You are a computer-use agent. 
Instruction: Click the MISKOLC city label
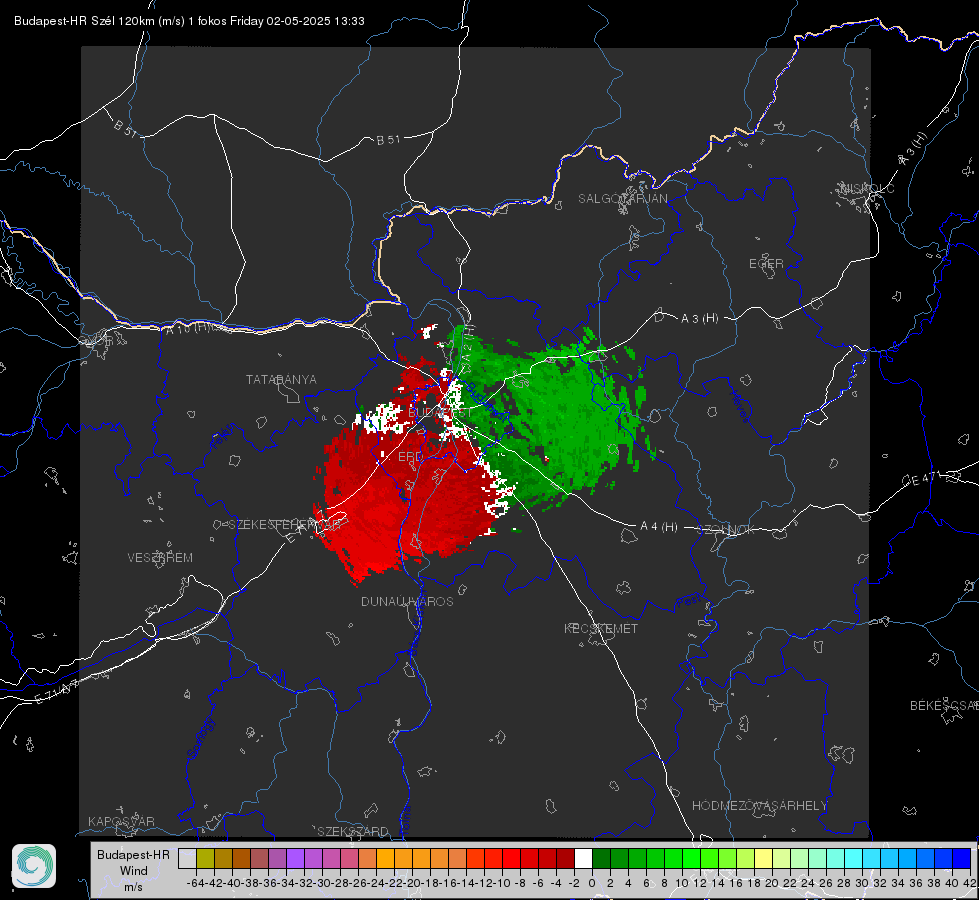pyautogui.click(x=867, y=189)
